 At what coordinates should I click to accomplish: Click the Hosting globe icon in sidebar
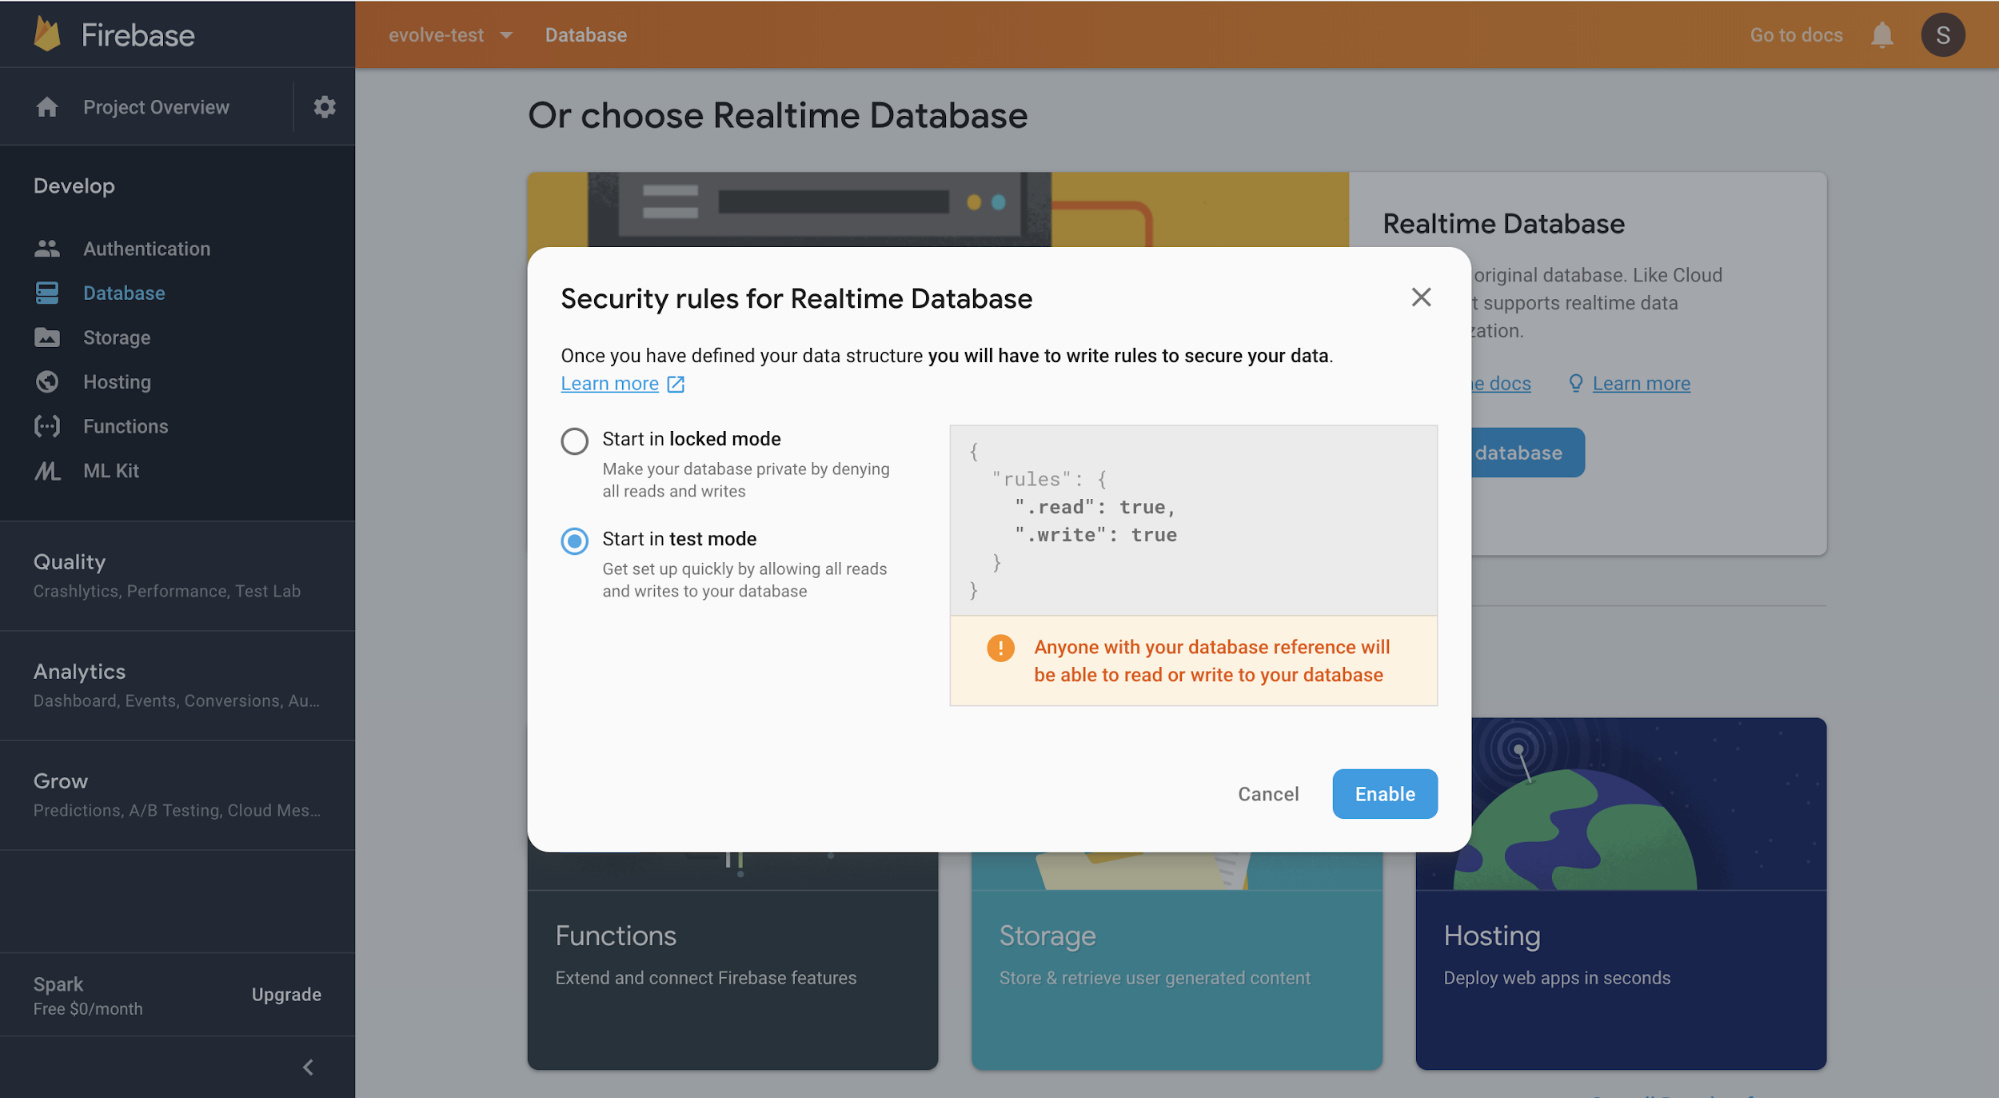pos(47,381)
